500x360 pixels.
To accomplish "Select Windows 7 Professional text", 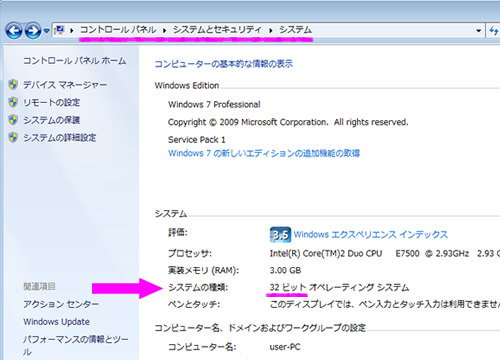I will (x=214, y=104).
